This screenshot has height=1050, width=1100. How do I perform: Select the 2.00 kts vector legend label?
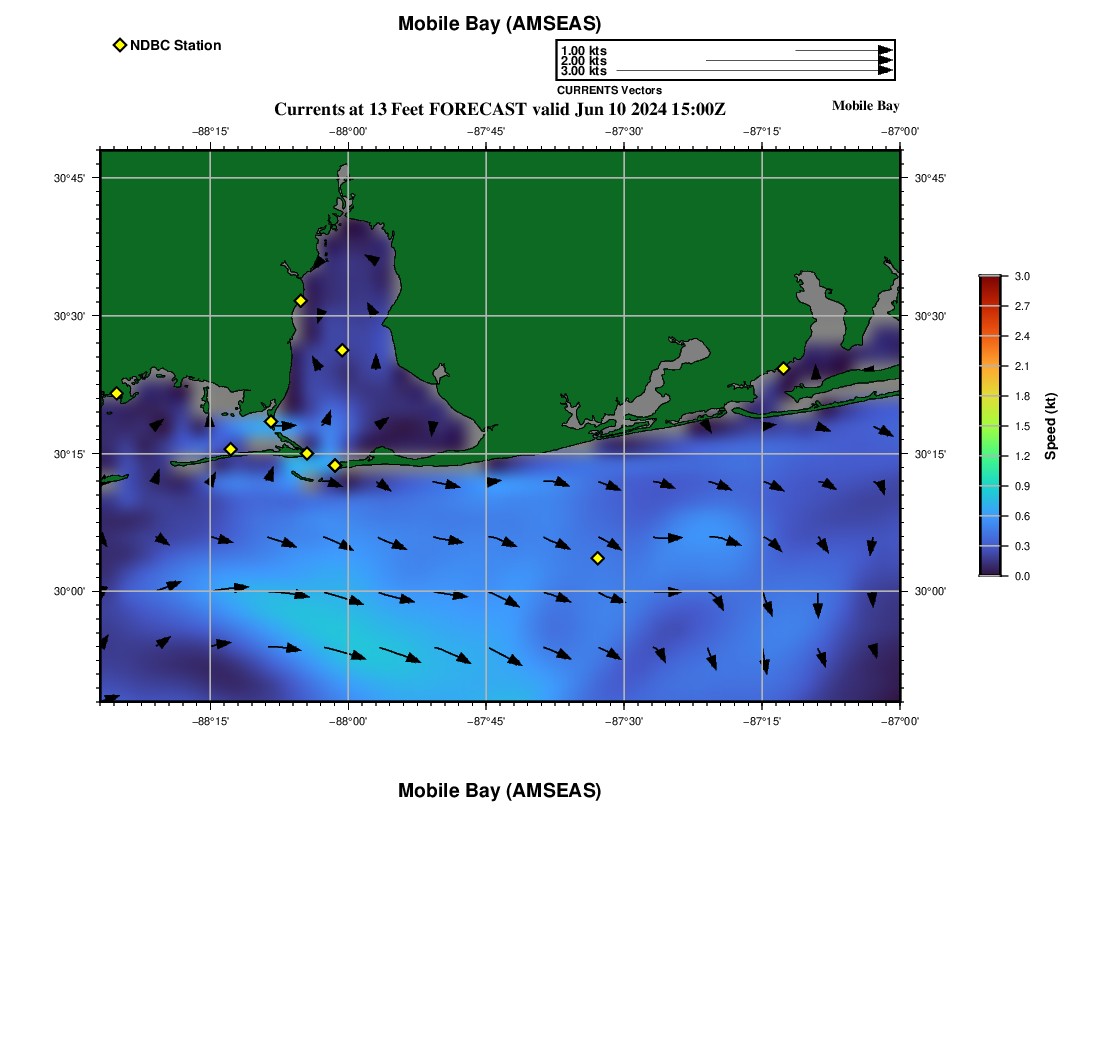point(583,61)
